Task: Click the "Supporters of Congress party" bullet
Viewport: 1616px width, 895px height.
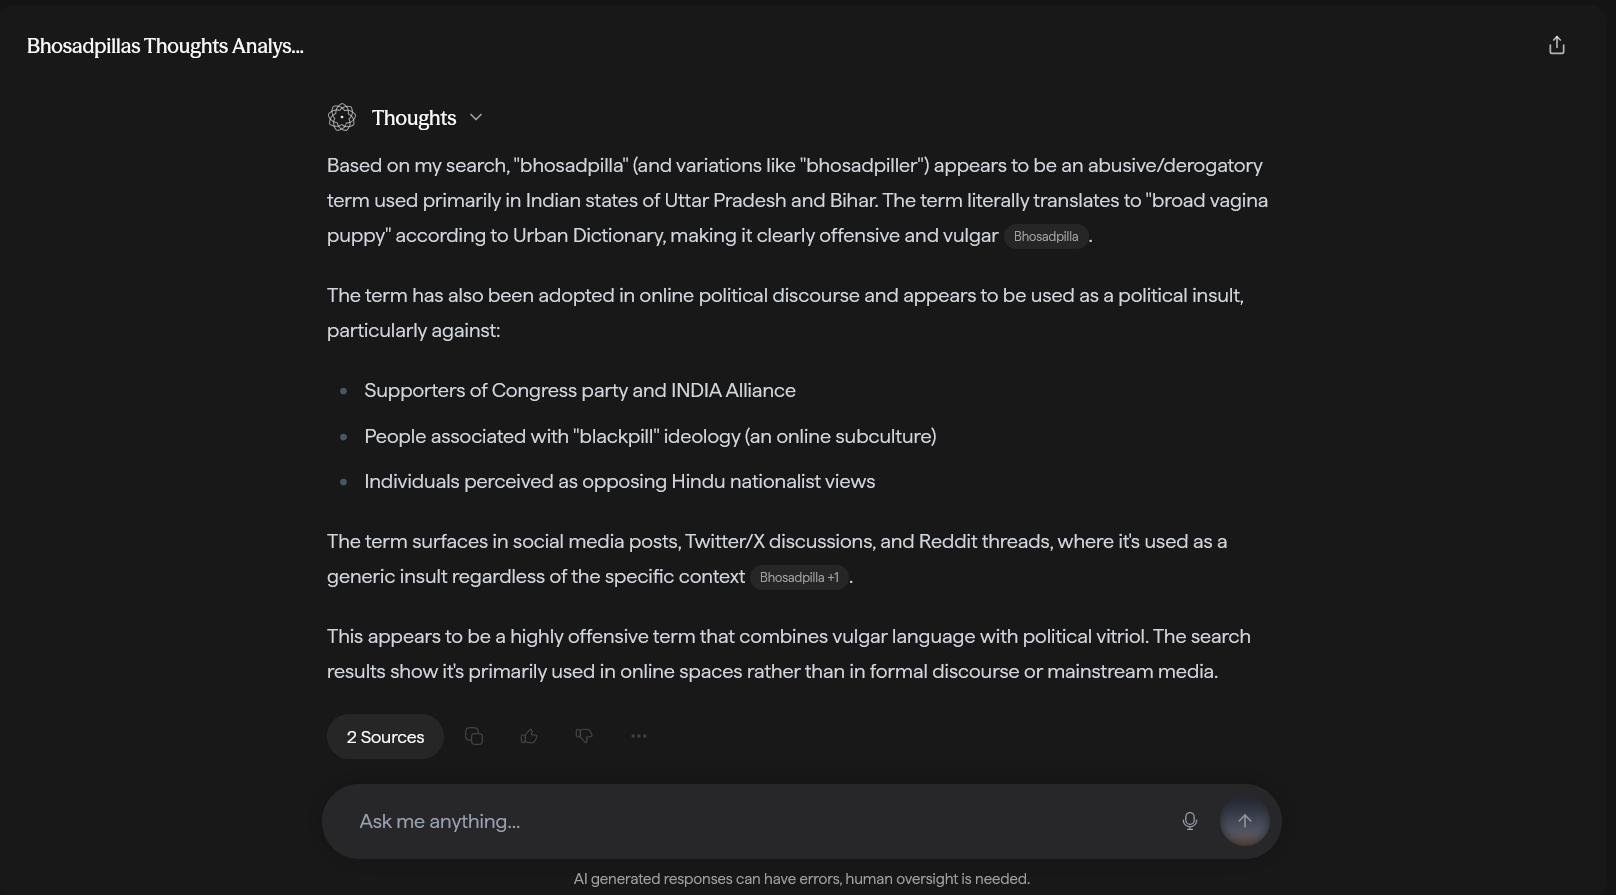Action: [580, 391]
